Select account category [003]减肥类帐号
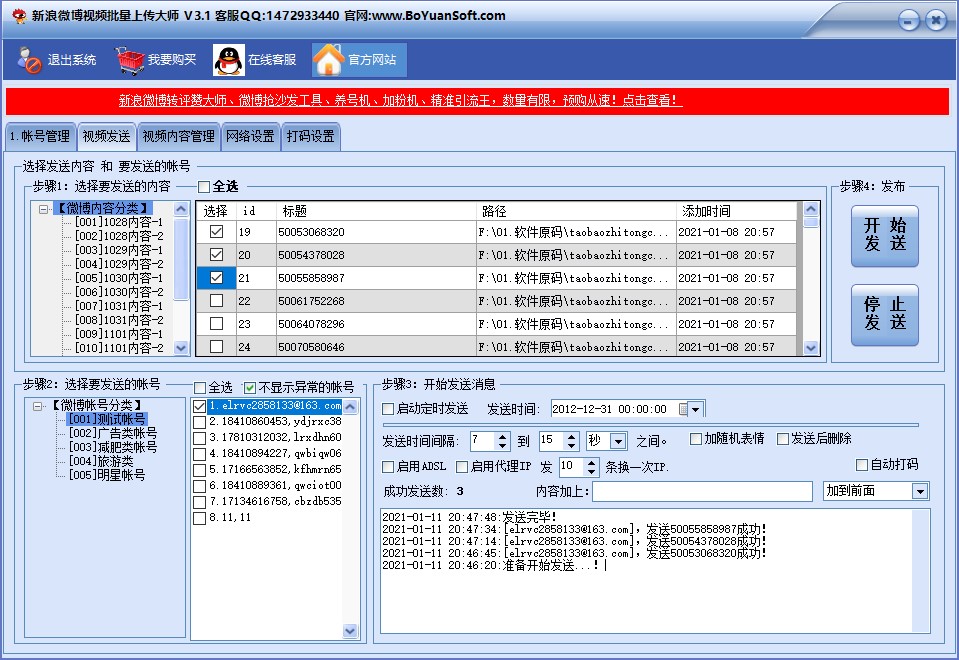Image resolution: width=959 pixels, height=660 pixels. (113, 447)
